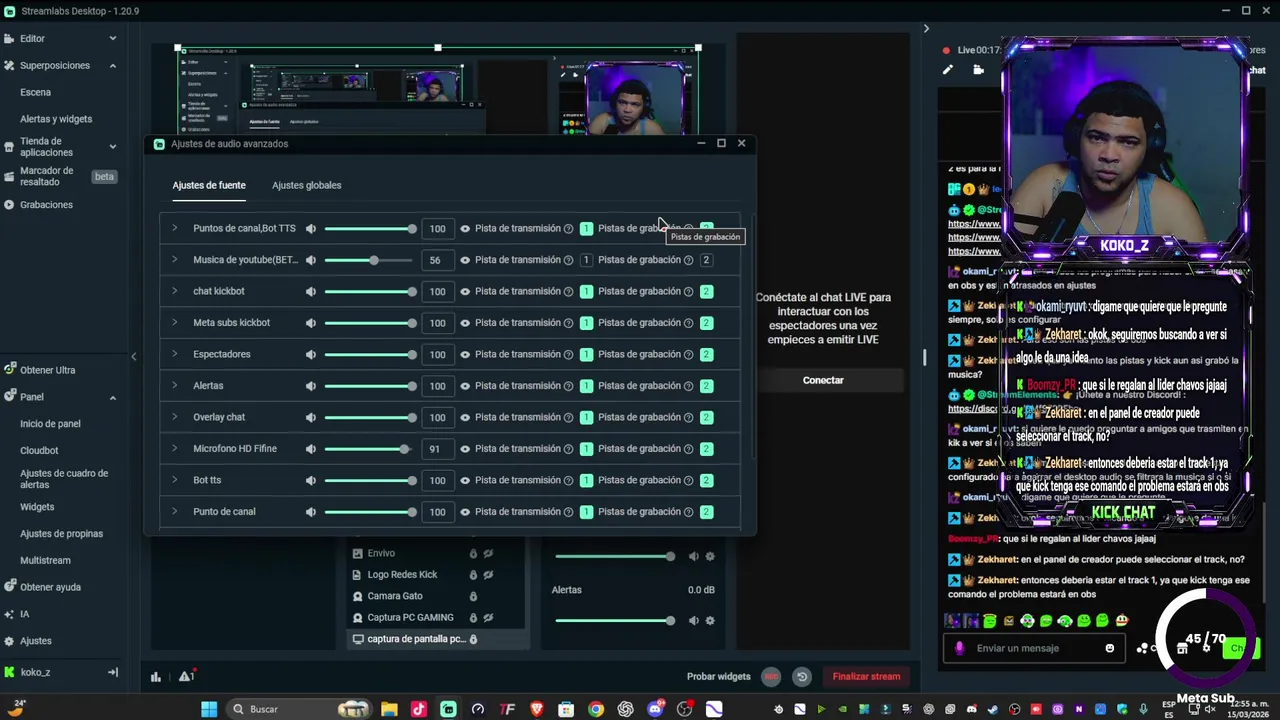The height and width of the screenshot is (720, 1280).
Task: Toggle recording track 2 for Musica de youtube
Action: [x=706, y=260]
